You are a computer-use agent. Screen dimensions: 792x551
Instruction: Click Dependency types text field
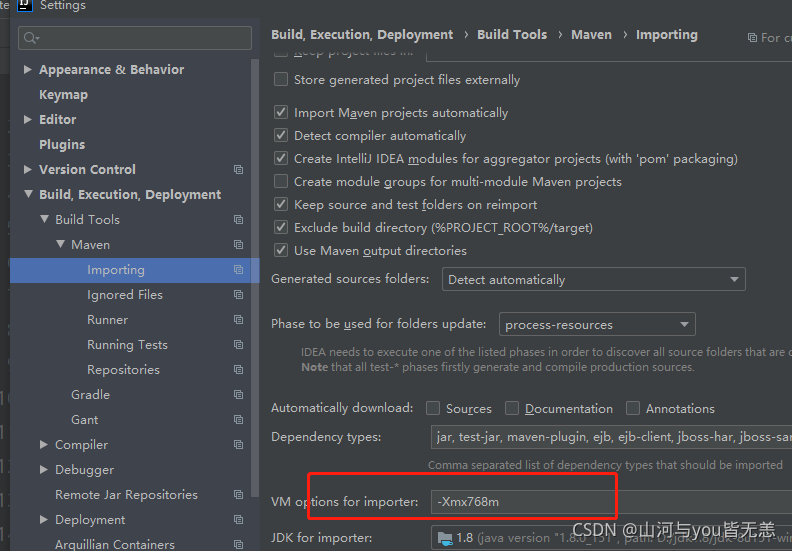tap(611, 436)
